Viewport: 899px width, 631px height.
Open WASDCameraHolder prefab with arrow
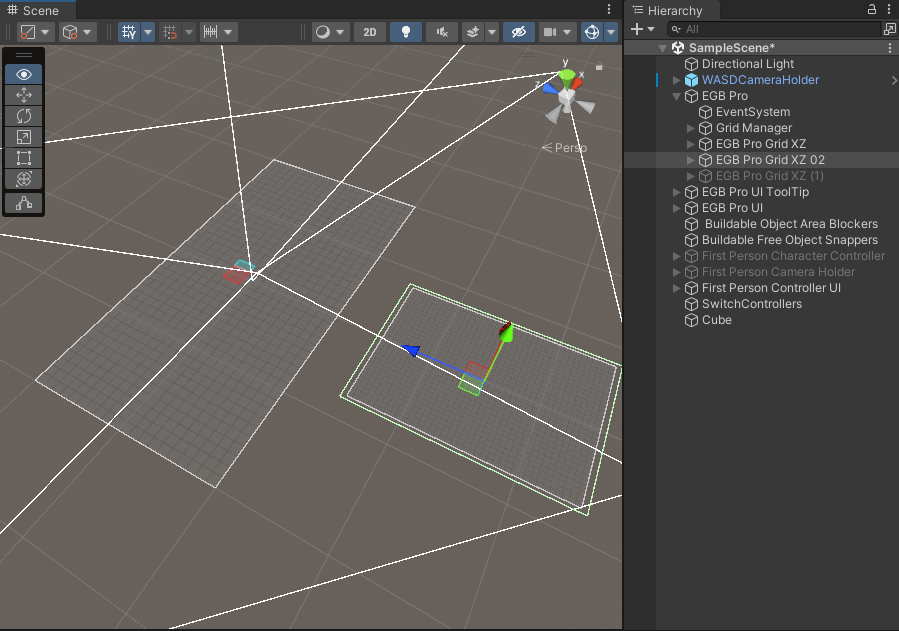(893, 80)
